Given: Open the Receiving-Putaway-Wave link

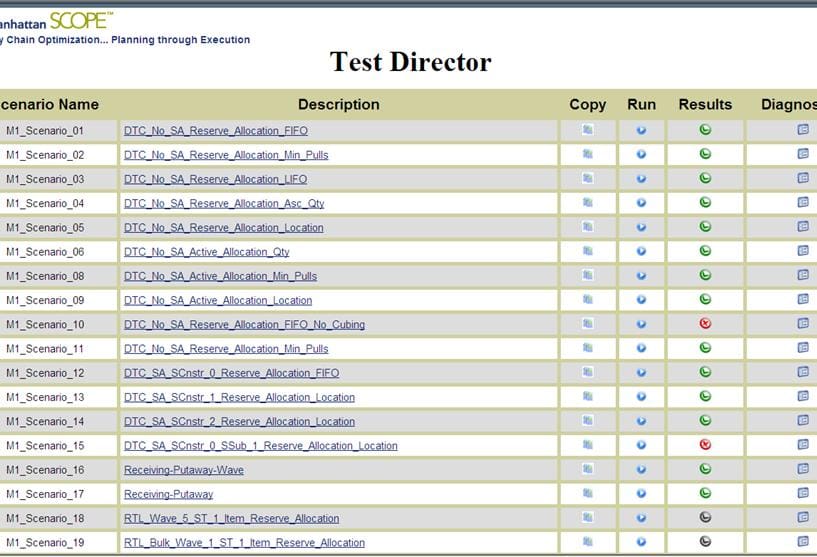Looking at the screenshot, I should pyautogui.click(x=184, y=470).
